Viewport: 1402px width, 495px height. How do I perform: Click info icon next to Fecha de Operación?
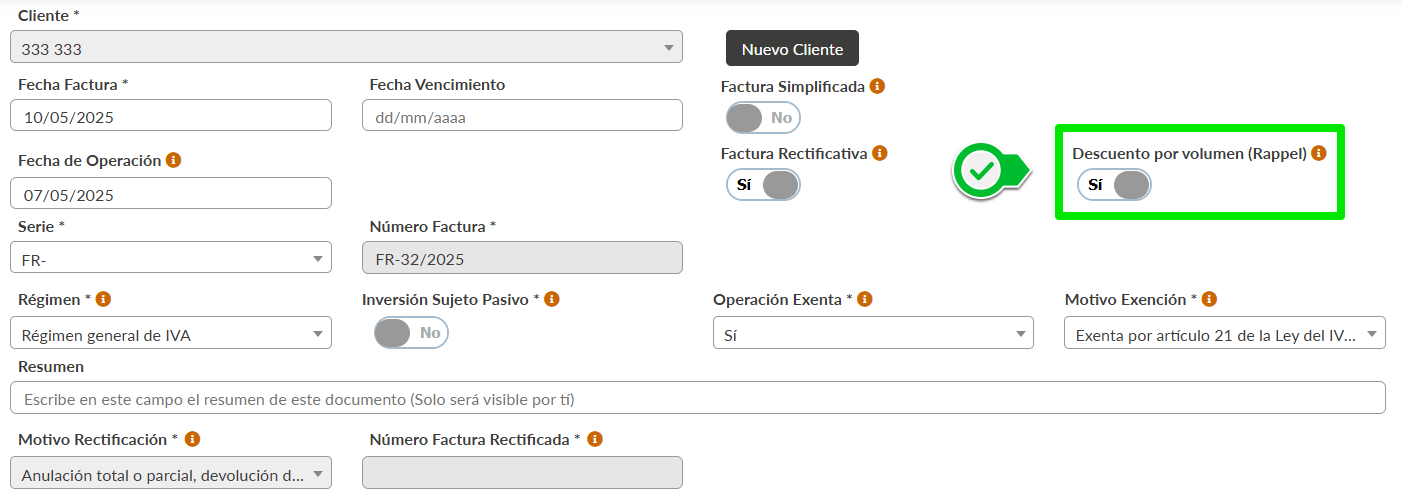173,160
